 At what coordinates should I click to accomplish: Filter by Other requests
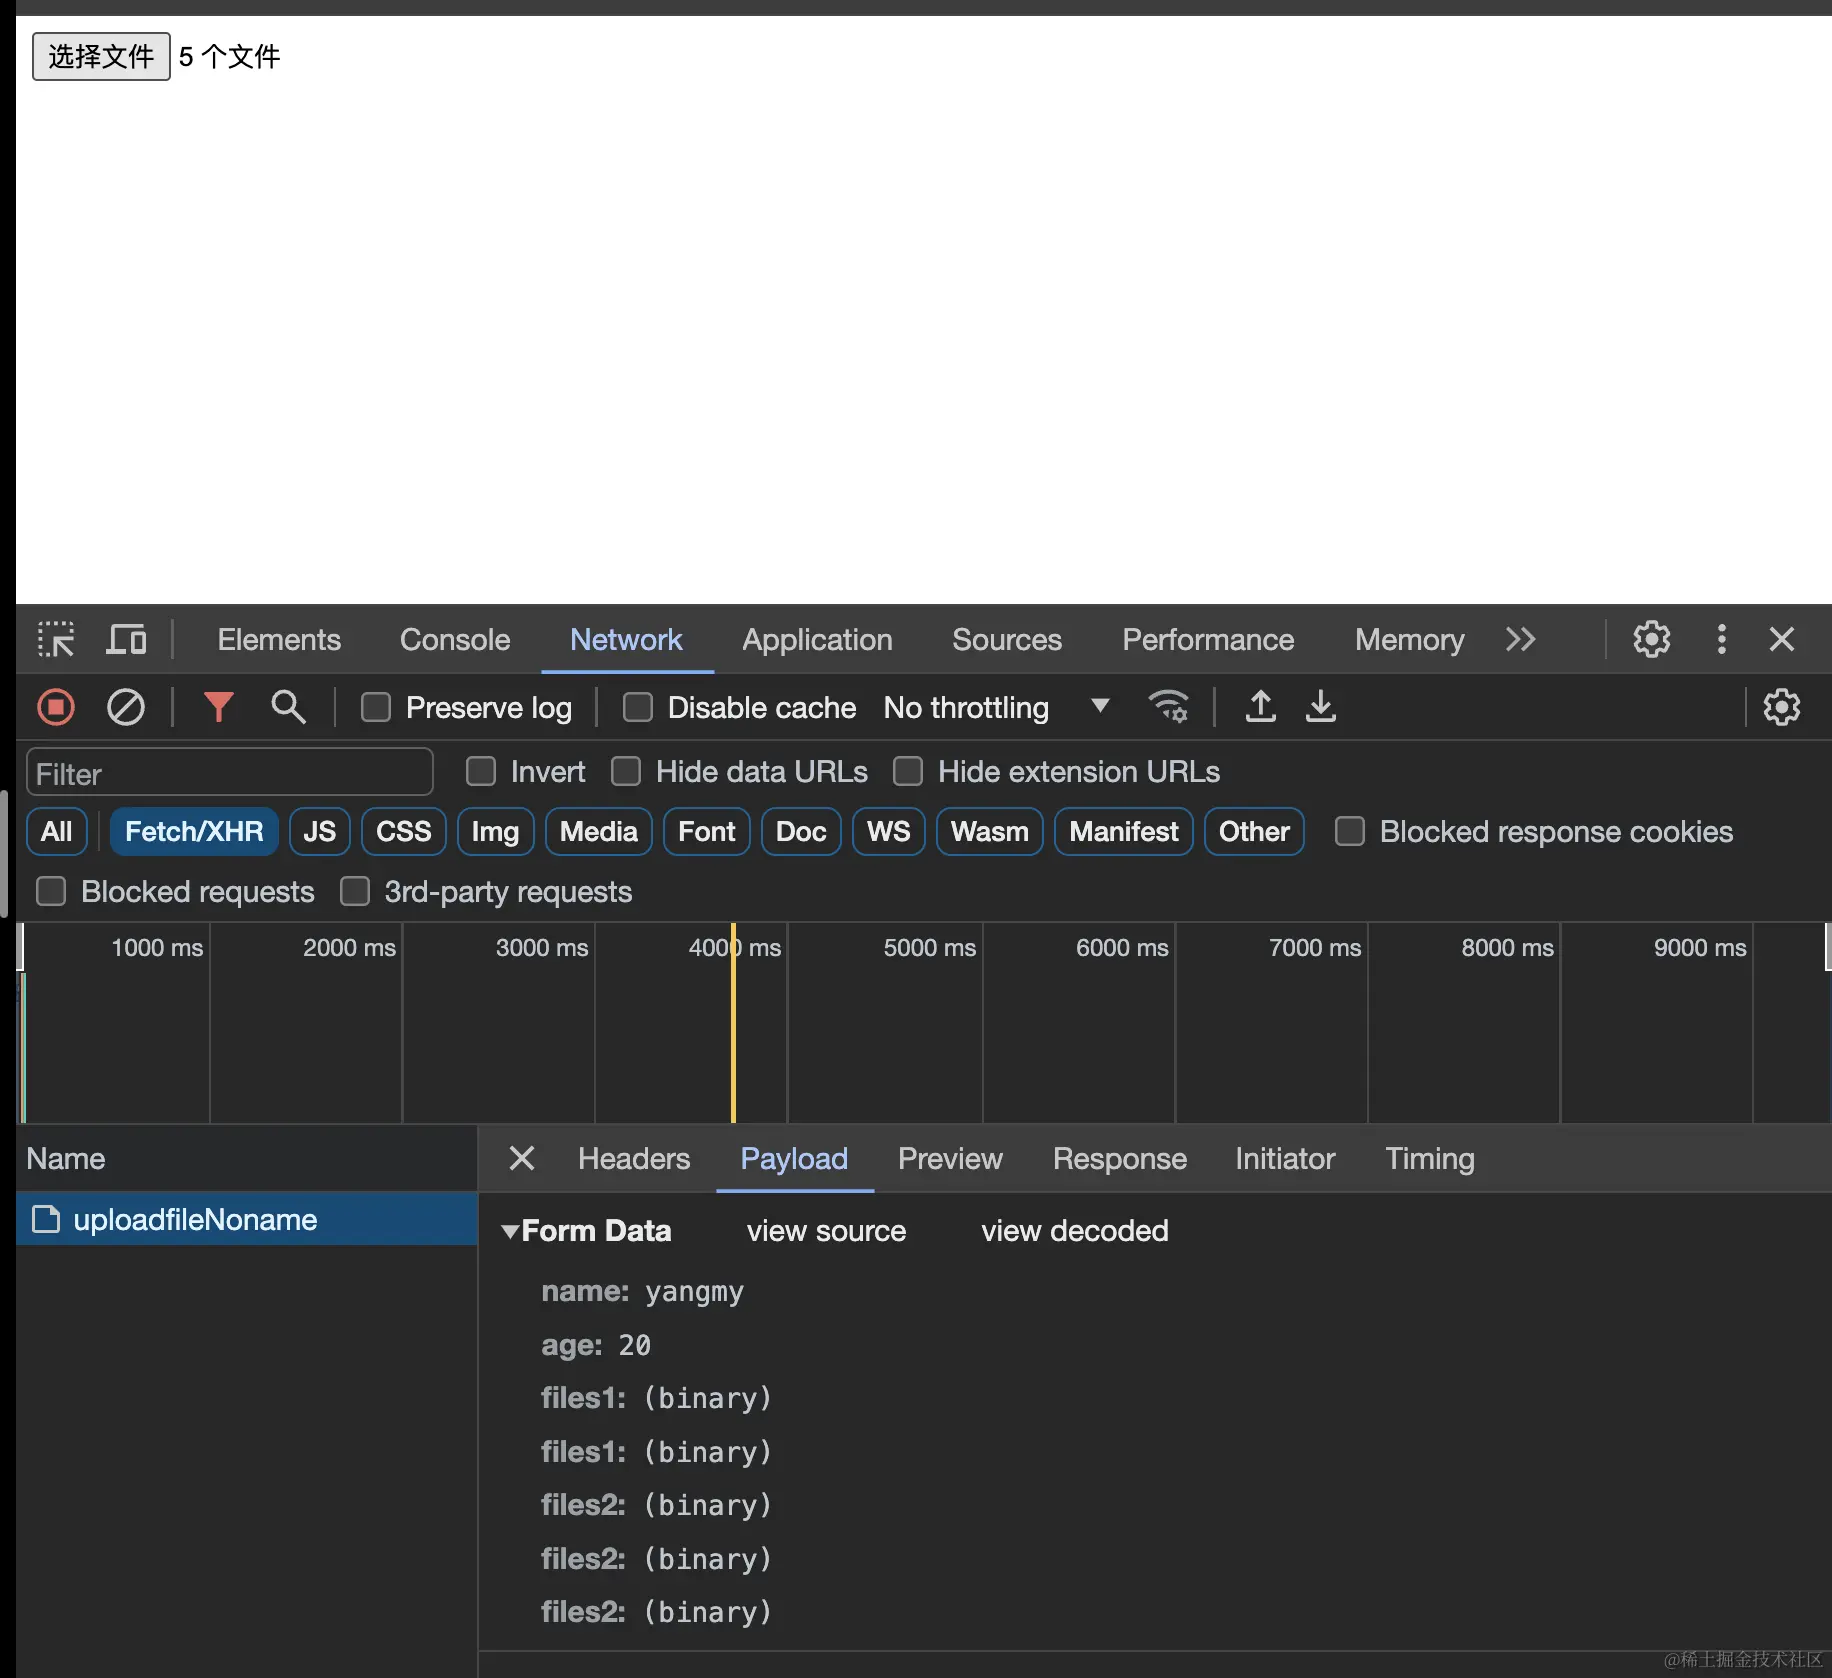pos(1254,831)
